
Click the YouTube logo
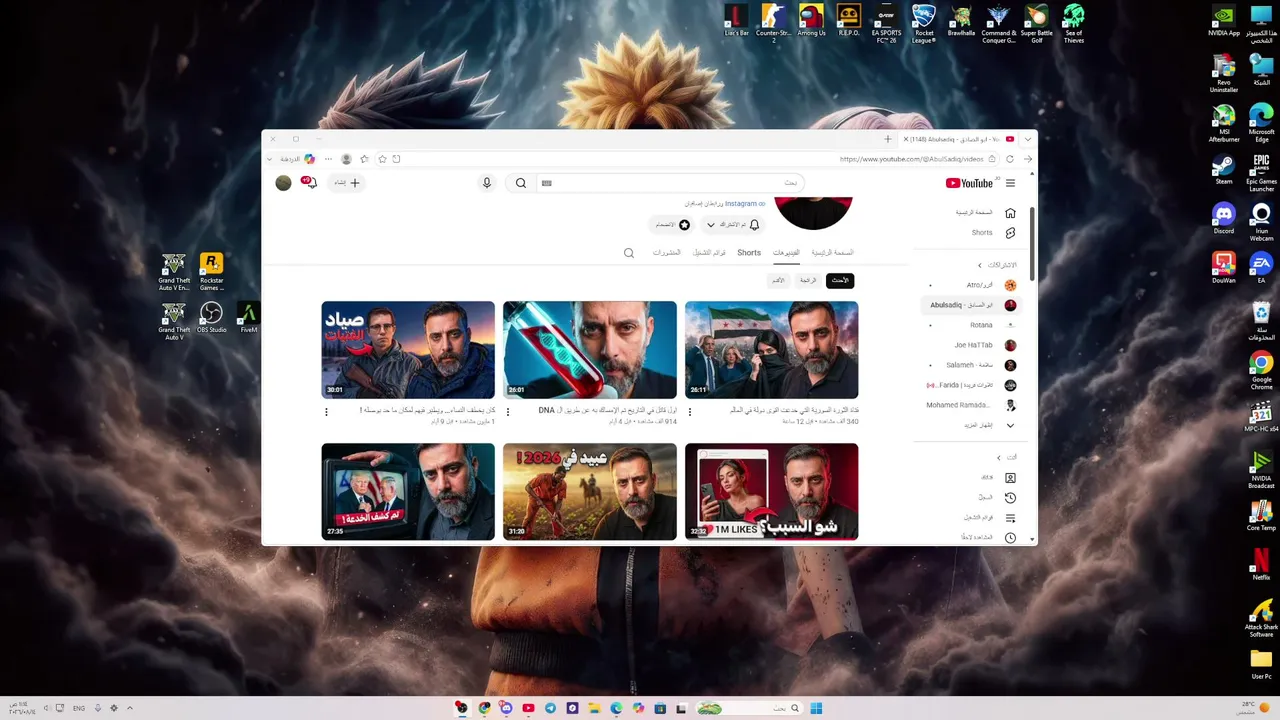969,183
